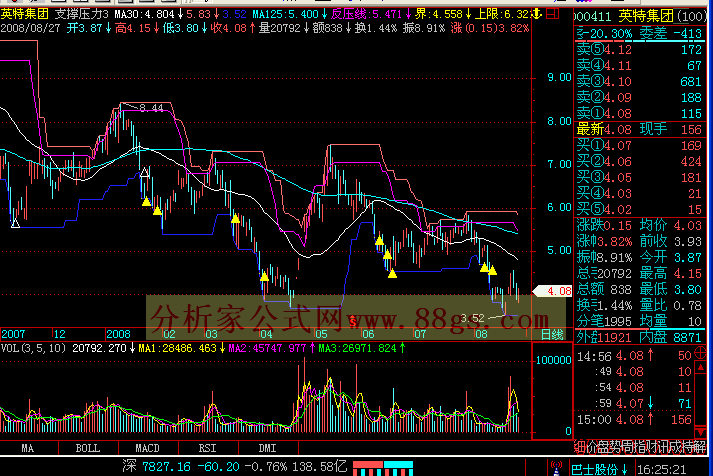
Task: Click the 上限:6.32 readout
Action: click(x=502, y=14)
